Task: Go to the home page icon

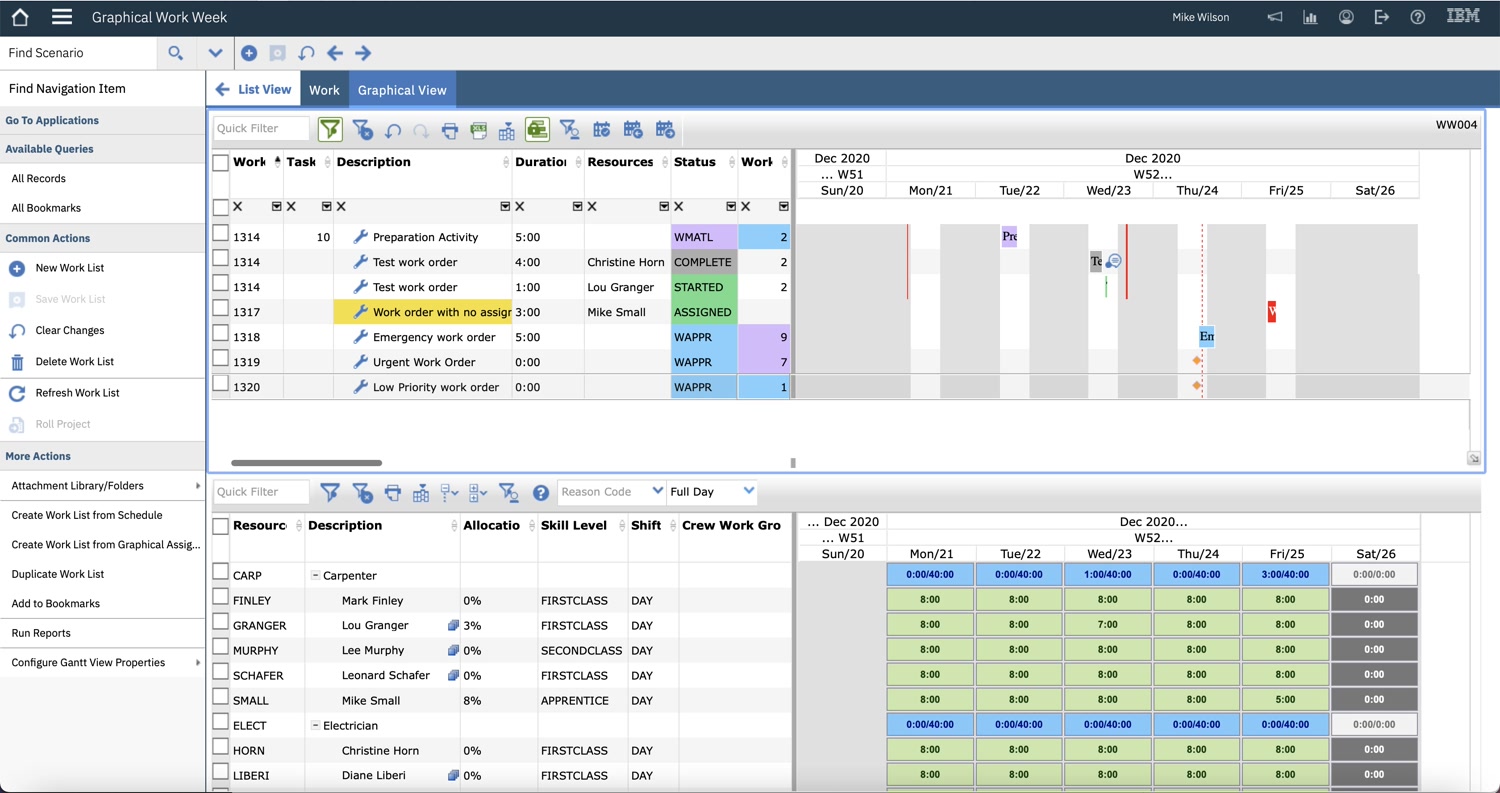Action: 19,17
